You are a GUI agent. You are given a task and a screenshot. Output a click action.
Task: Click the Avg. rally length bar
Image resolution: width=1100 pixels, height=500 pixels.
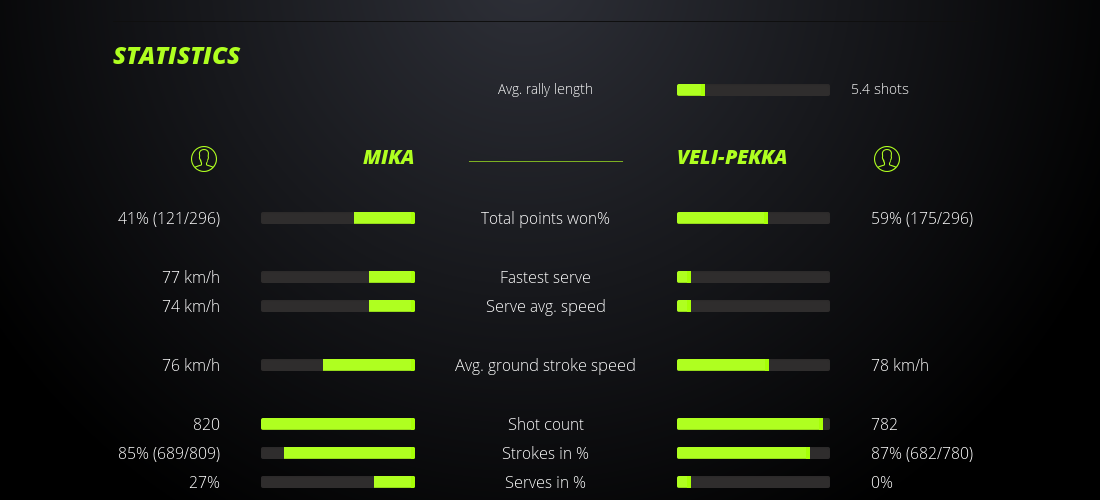pos(753,90)
